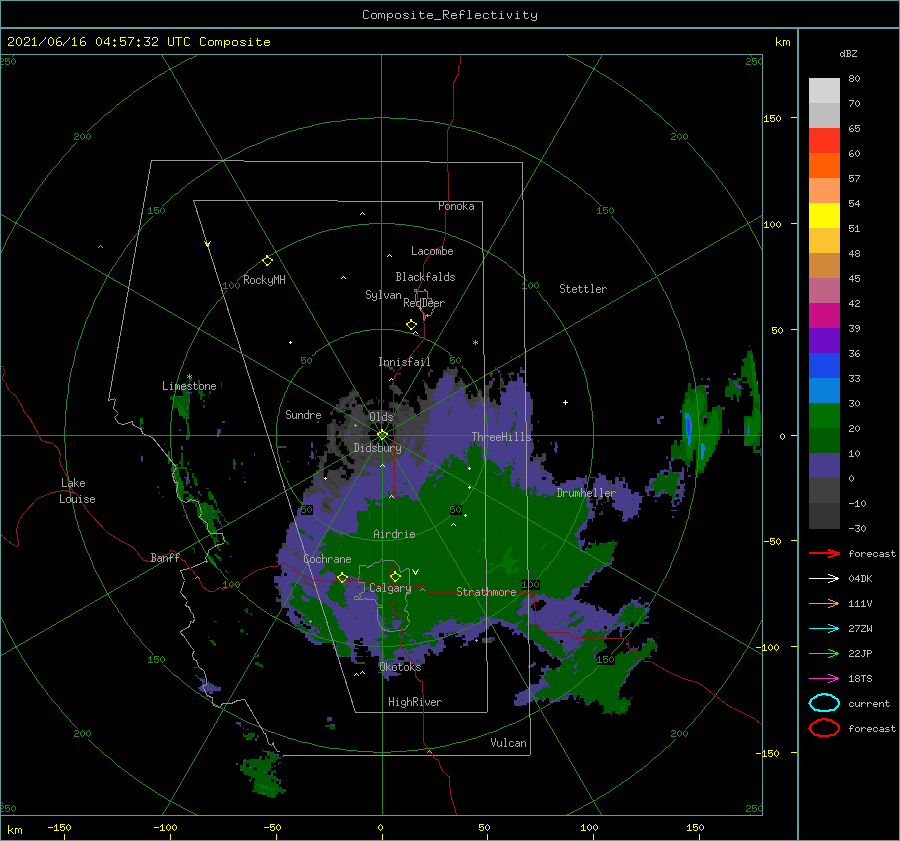
Task: Click the Innisfail city label
Action: coord(404,362)
